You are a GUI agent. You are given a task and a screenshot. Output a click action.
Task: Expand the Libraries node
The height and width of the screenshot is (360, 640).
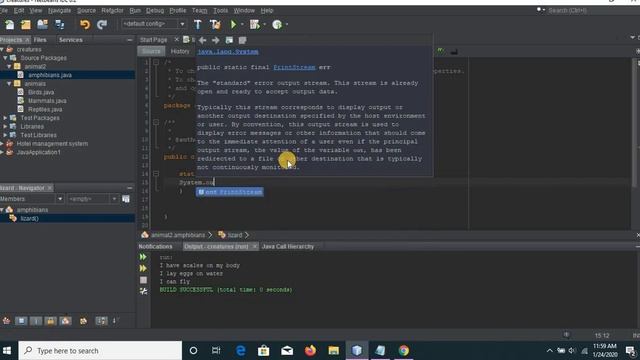5,127
